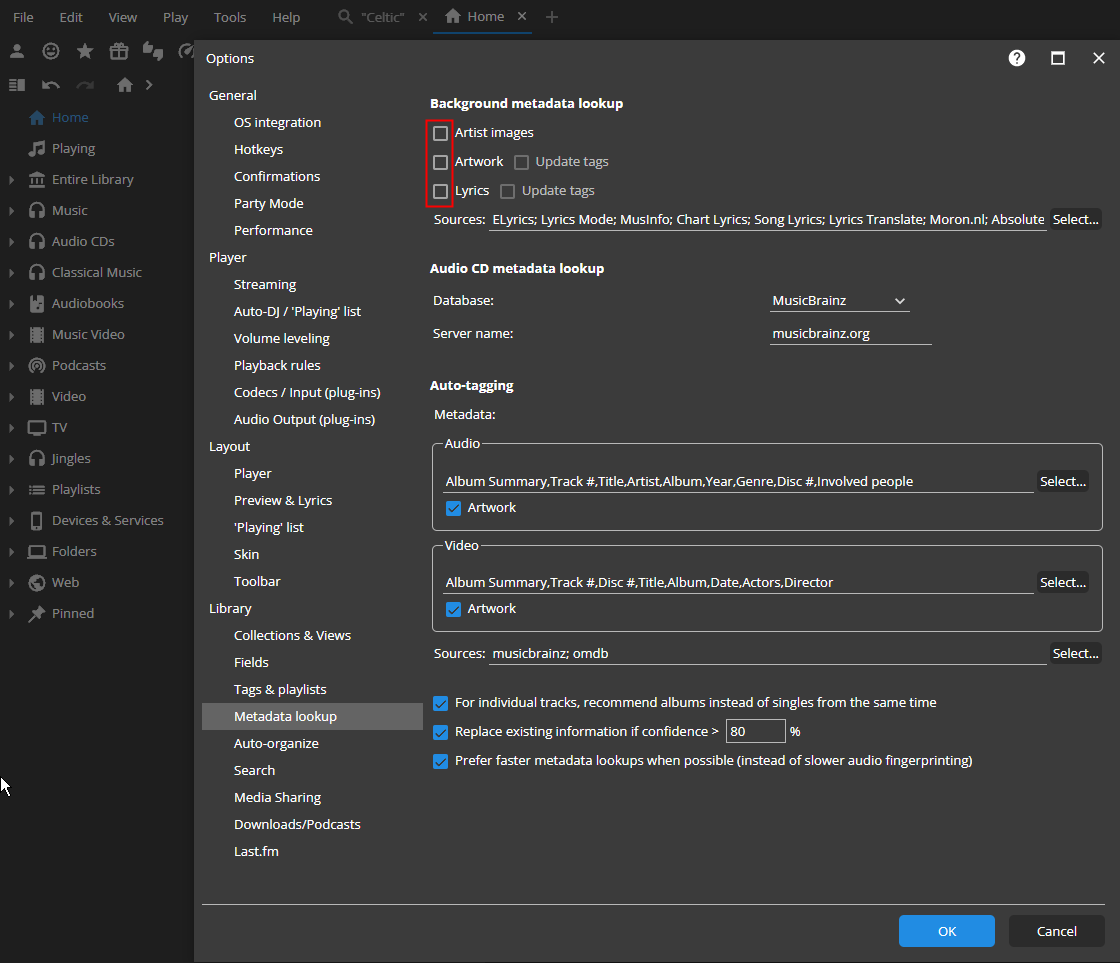Open the File menu
The image size is (1120, 963).
coord(24,17)
